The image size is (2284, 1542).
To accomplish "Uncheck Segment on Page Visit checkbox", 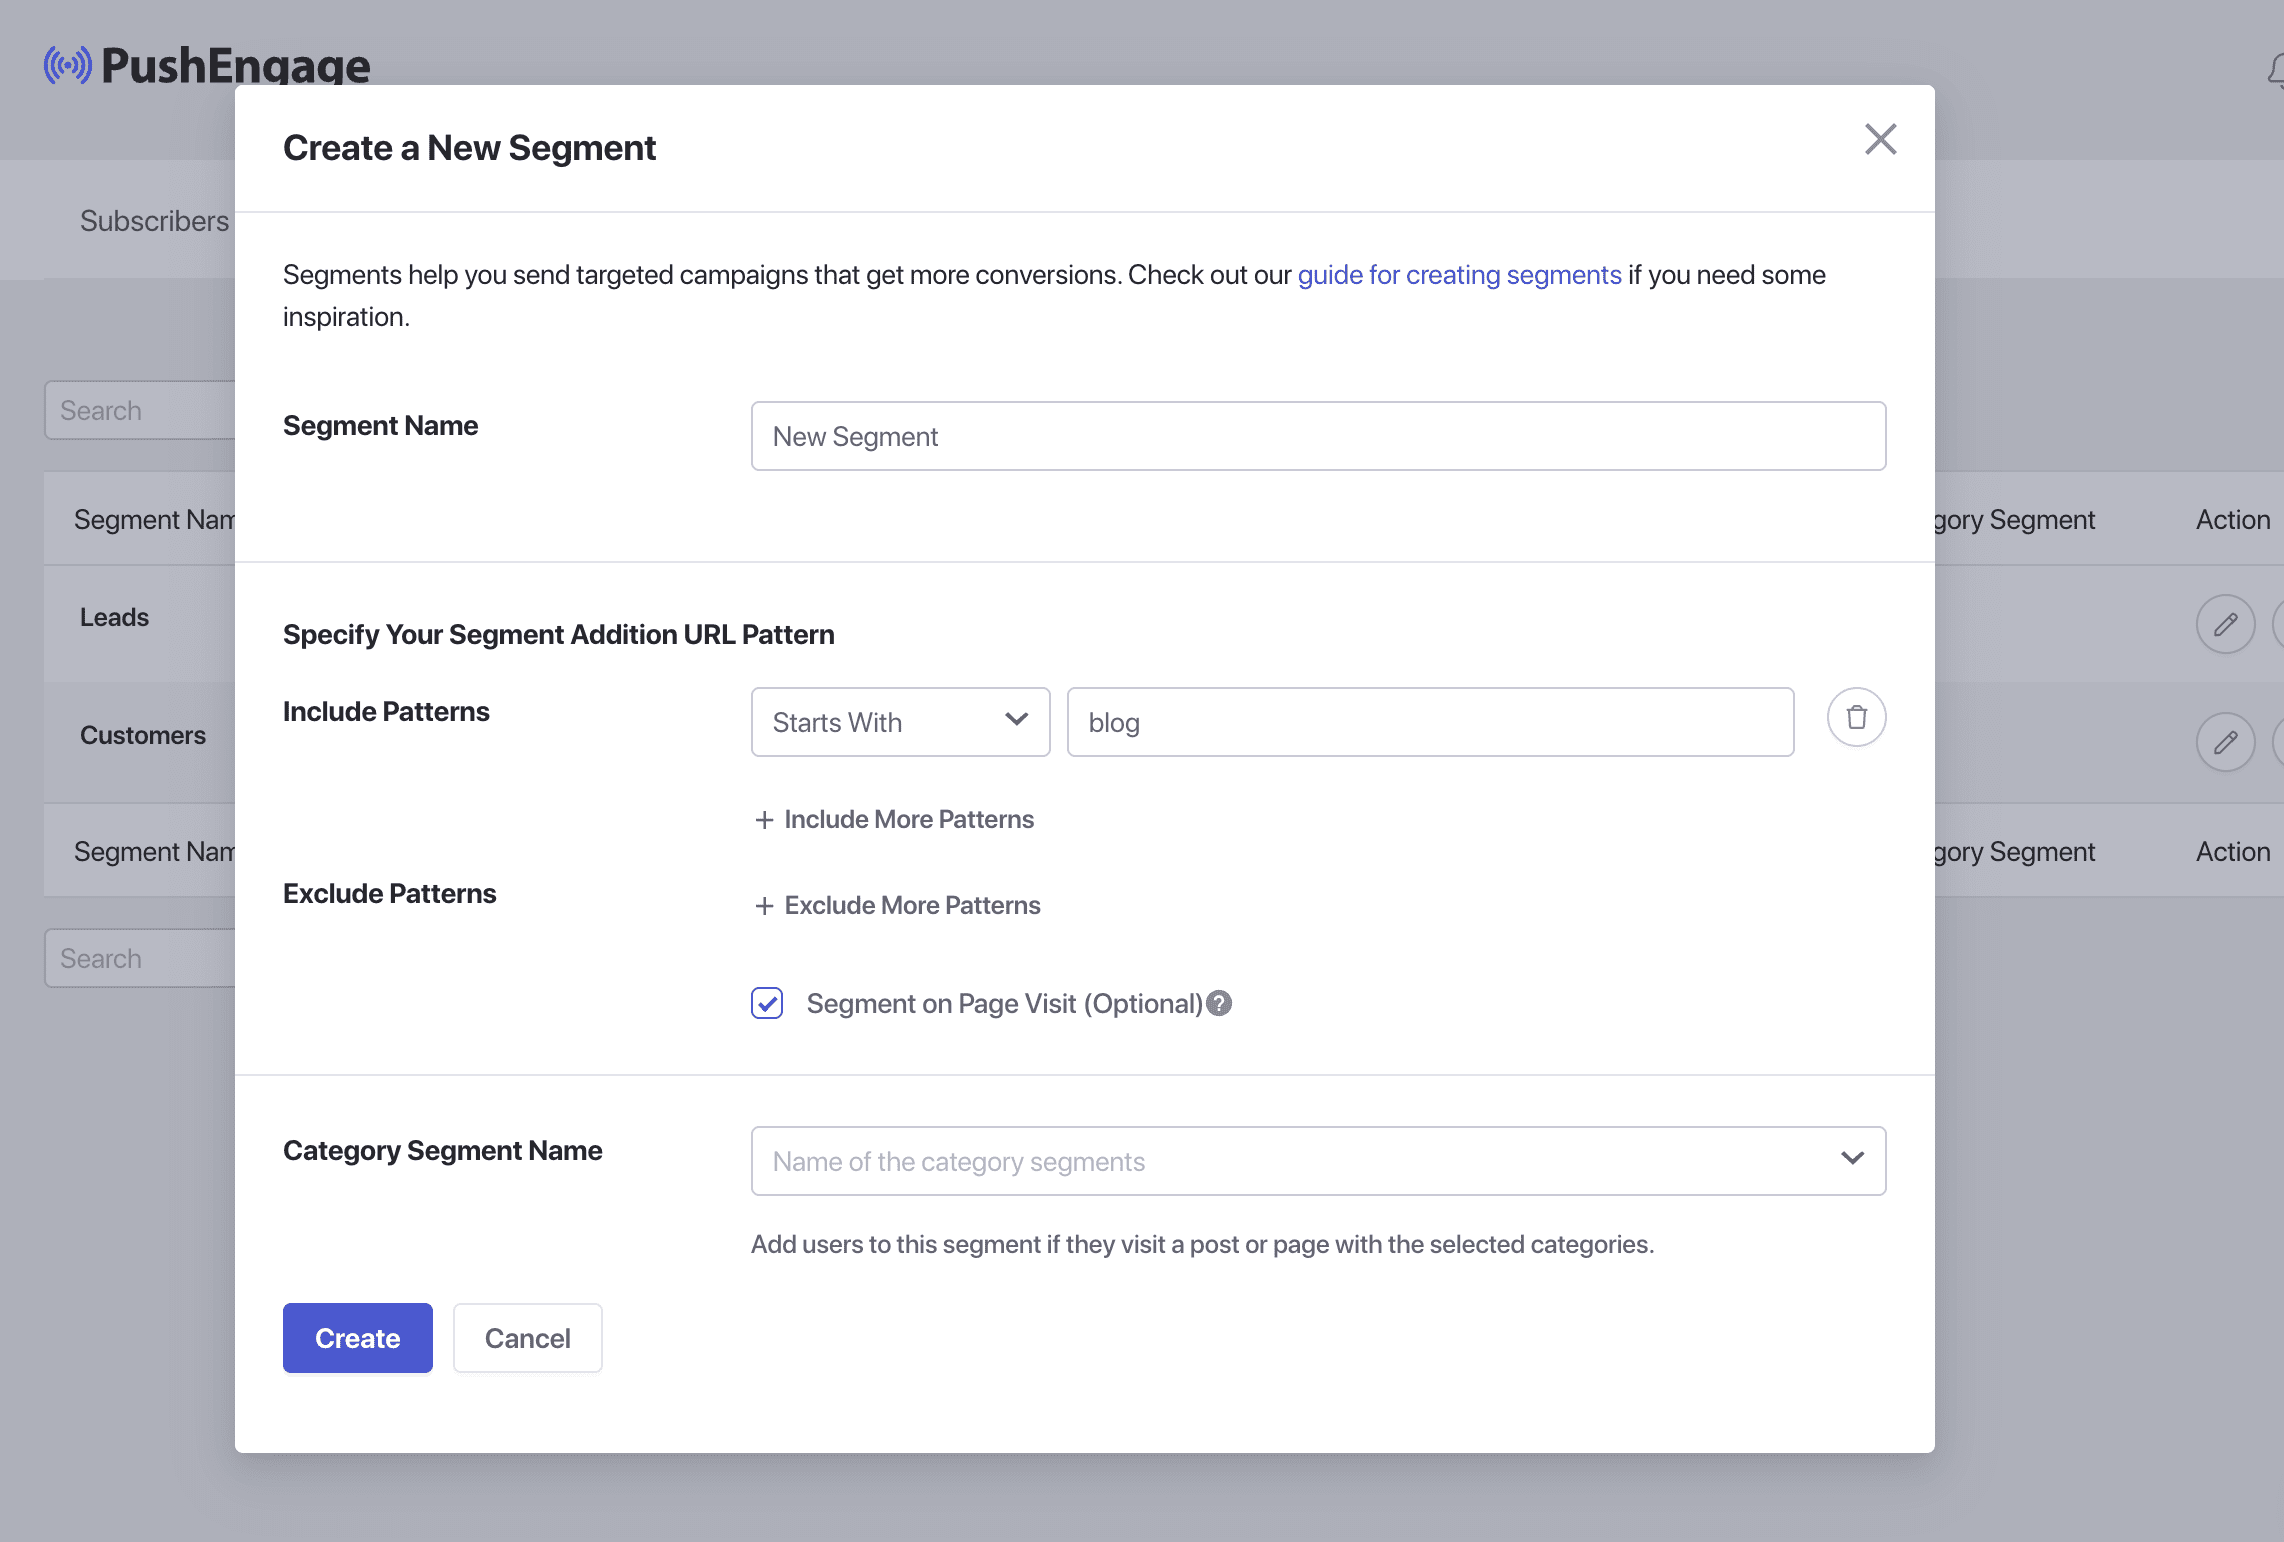I will tap(767, 1003).
